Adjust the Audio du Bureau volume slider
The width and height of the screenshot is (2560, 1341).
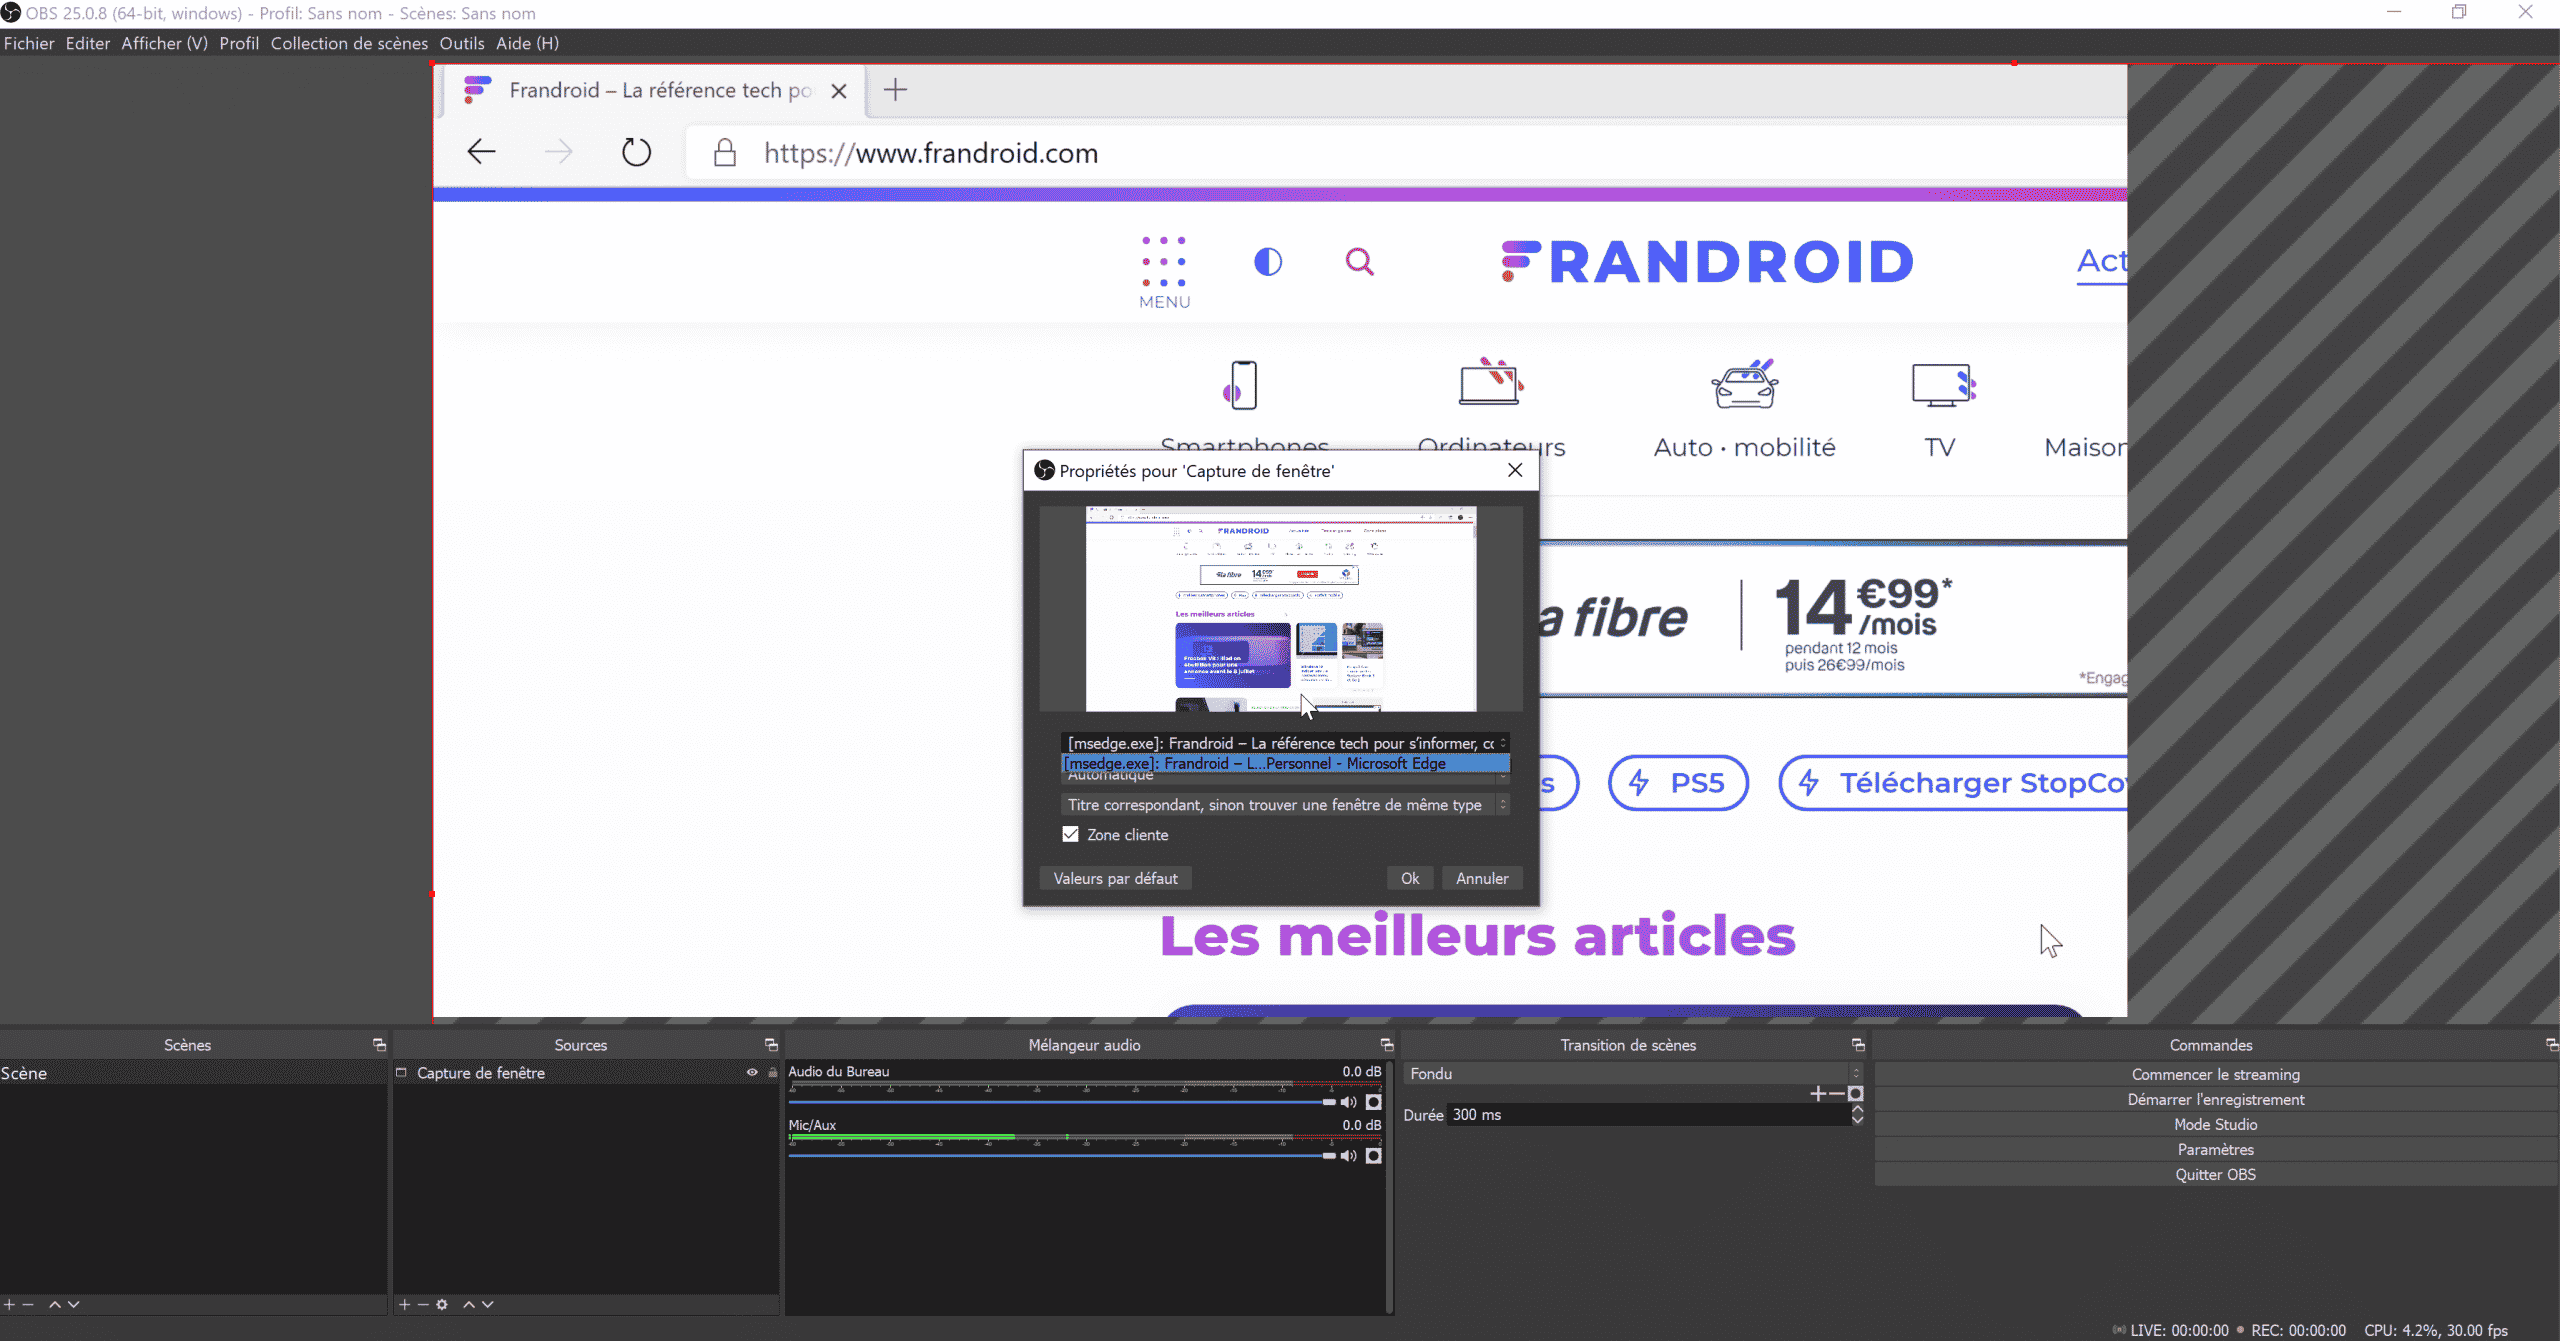1063,1102
